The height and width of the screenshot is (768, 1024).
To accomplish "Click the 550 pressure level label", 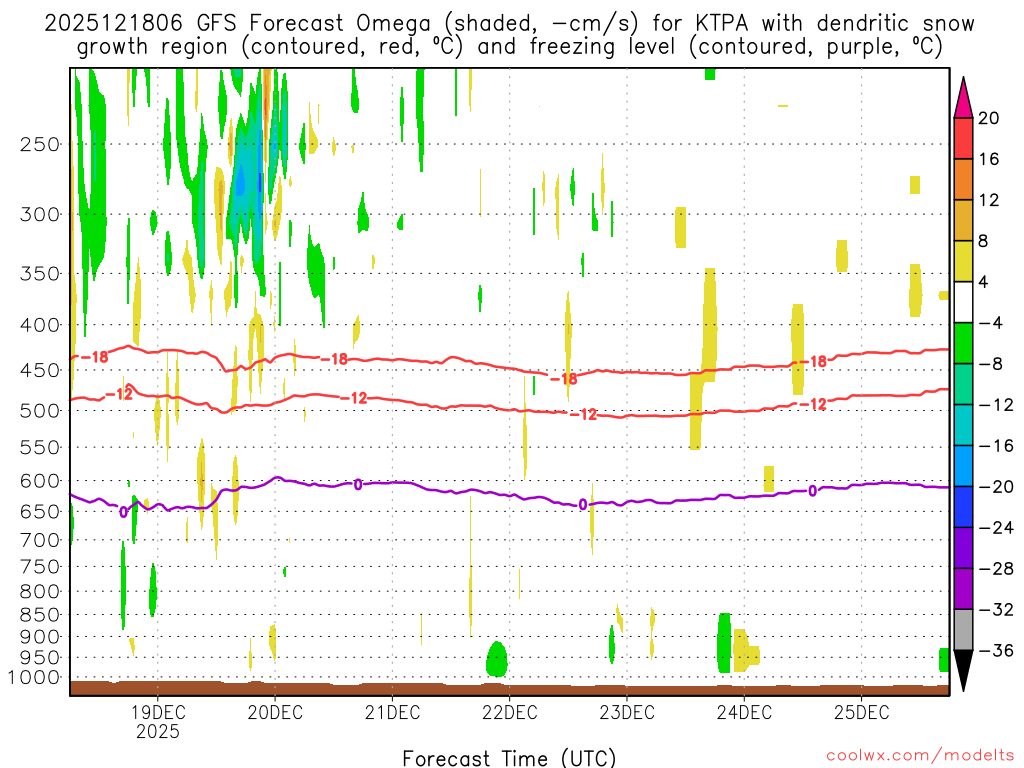I will (x=40, y=447).
